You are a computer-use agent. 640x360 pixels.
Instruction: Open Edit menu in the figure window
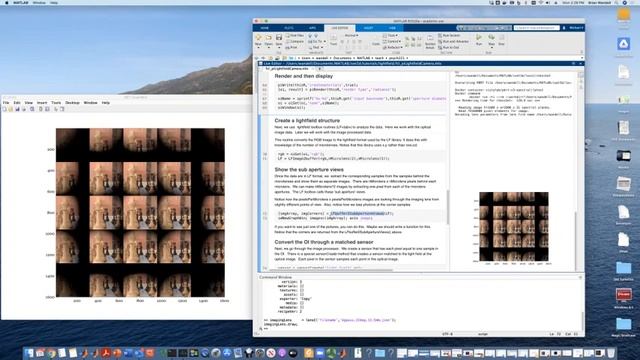click(17, 103)
